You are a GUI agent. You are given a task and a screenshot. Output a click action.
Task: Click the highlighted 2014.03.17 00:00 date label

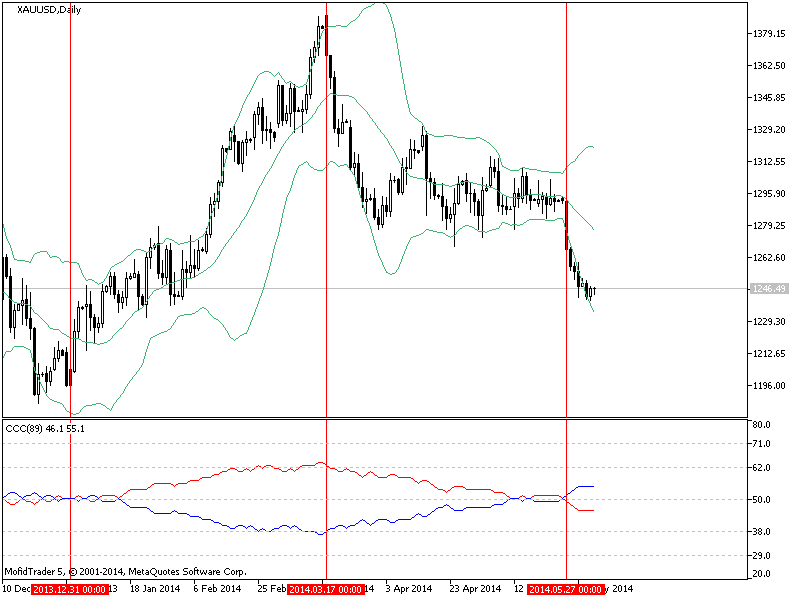(x=327, y=589)
